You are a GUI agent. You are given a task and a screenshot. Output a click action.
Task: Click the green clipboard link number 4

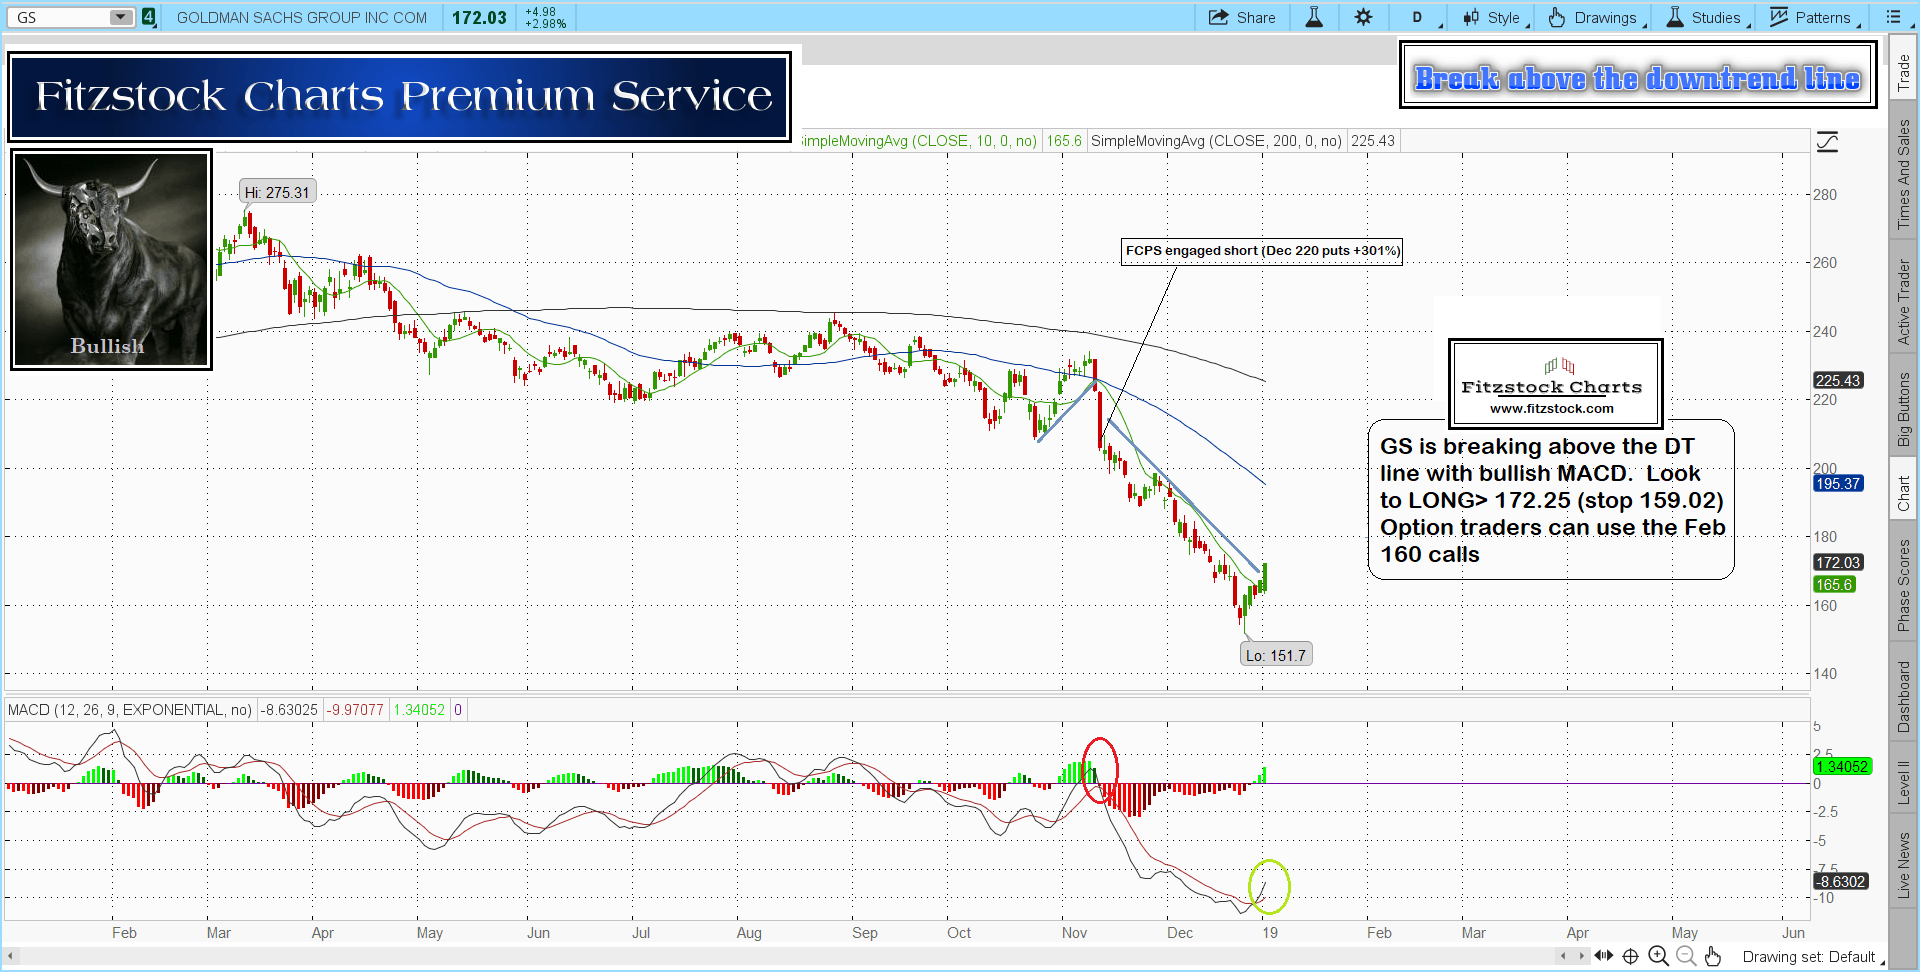tap(148, 17)
